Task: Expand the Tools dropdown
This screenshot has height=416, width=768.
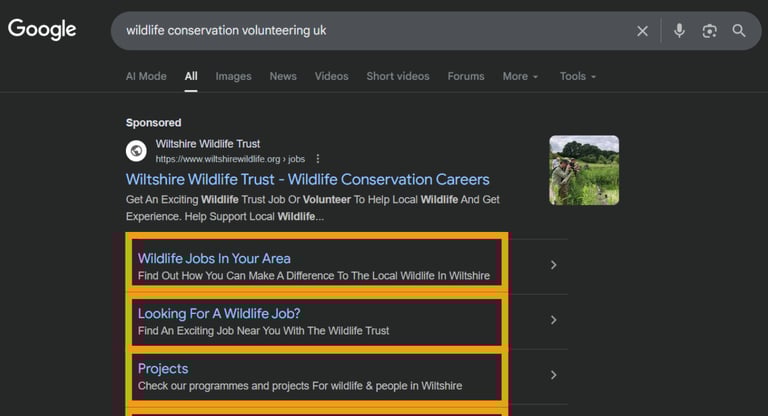Action: click(x=578, y=76)
